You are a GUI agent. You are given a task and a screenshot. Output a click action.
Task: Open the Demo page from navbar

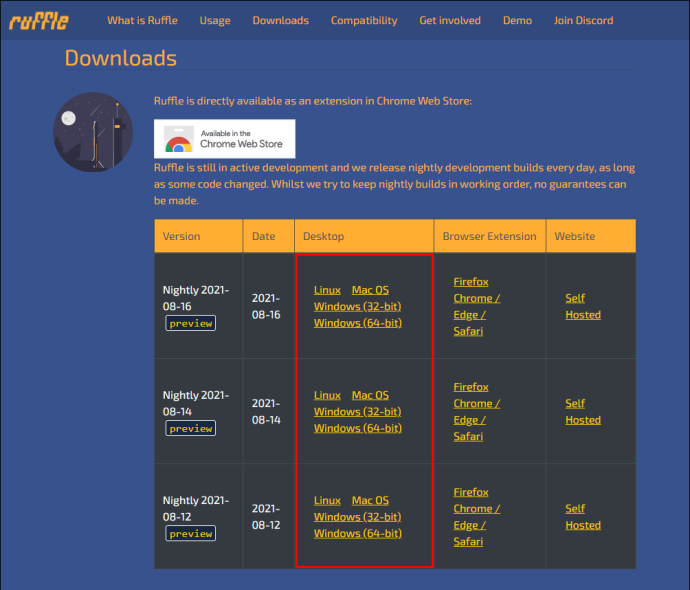[x=517, y=20]
